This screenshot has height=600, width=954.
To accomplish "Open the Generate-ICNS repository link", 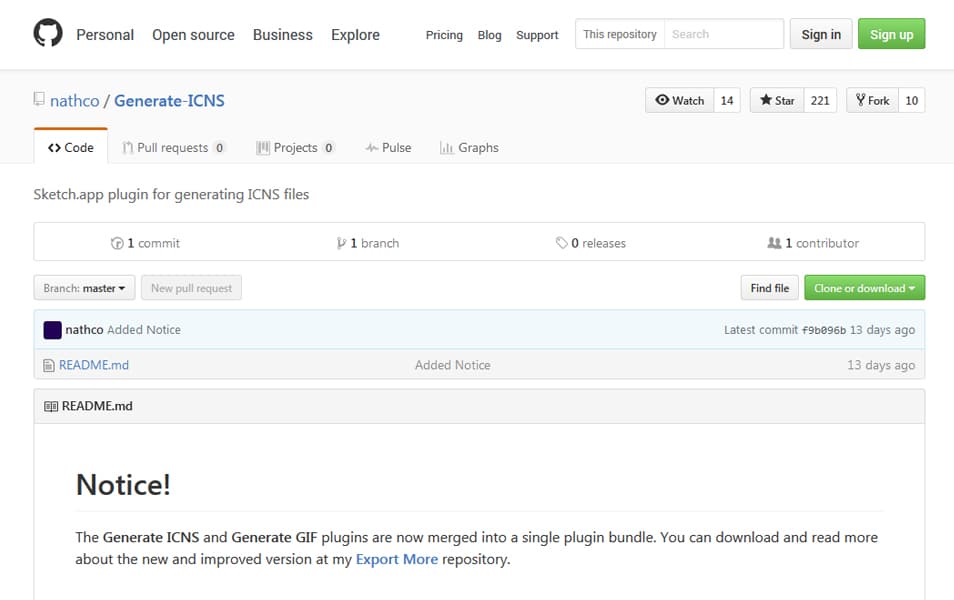I will click(x=169, y=100).
